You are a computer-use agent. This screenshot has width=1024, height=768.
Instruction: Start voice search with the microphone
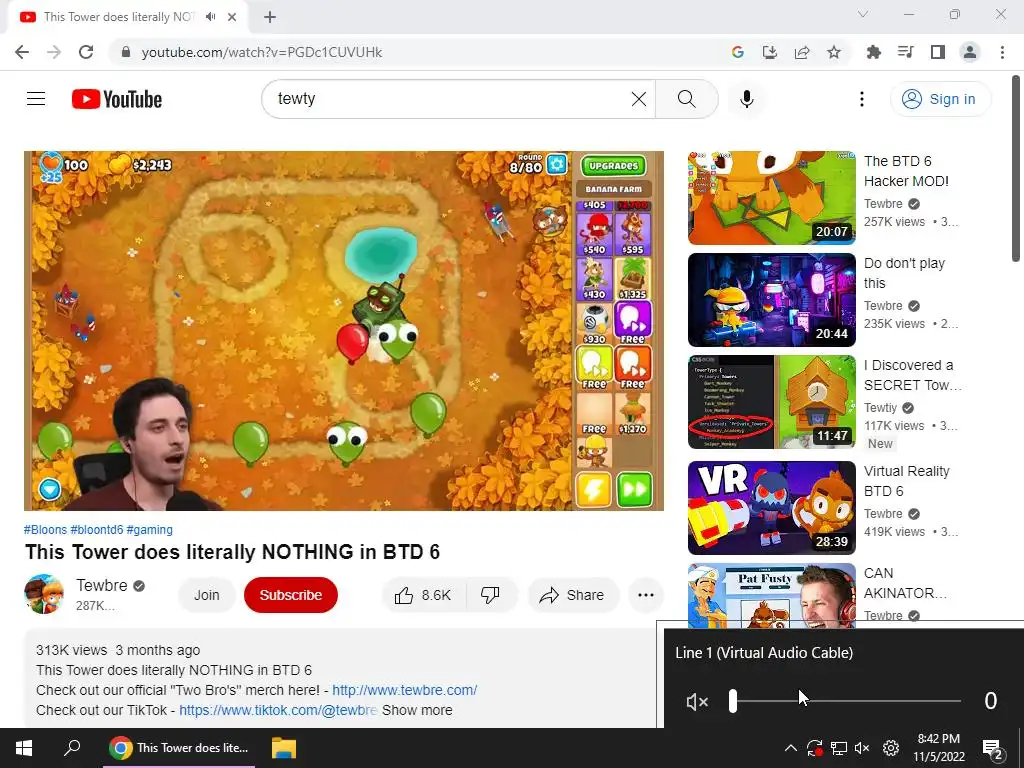click(x=747, y=99)
